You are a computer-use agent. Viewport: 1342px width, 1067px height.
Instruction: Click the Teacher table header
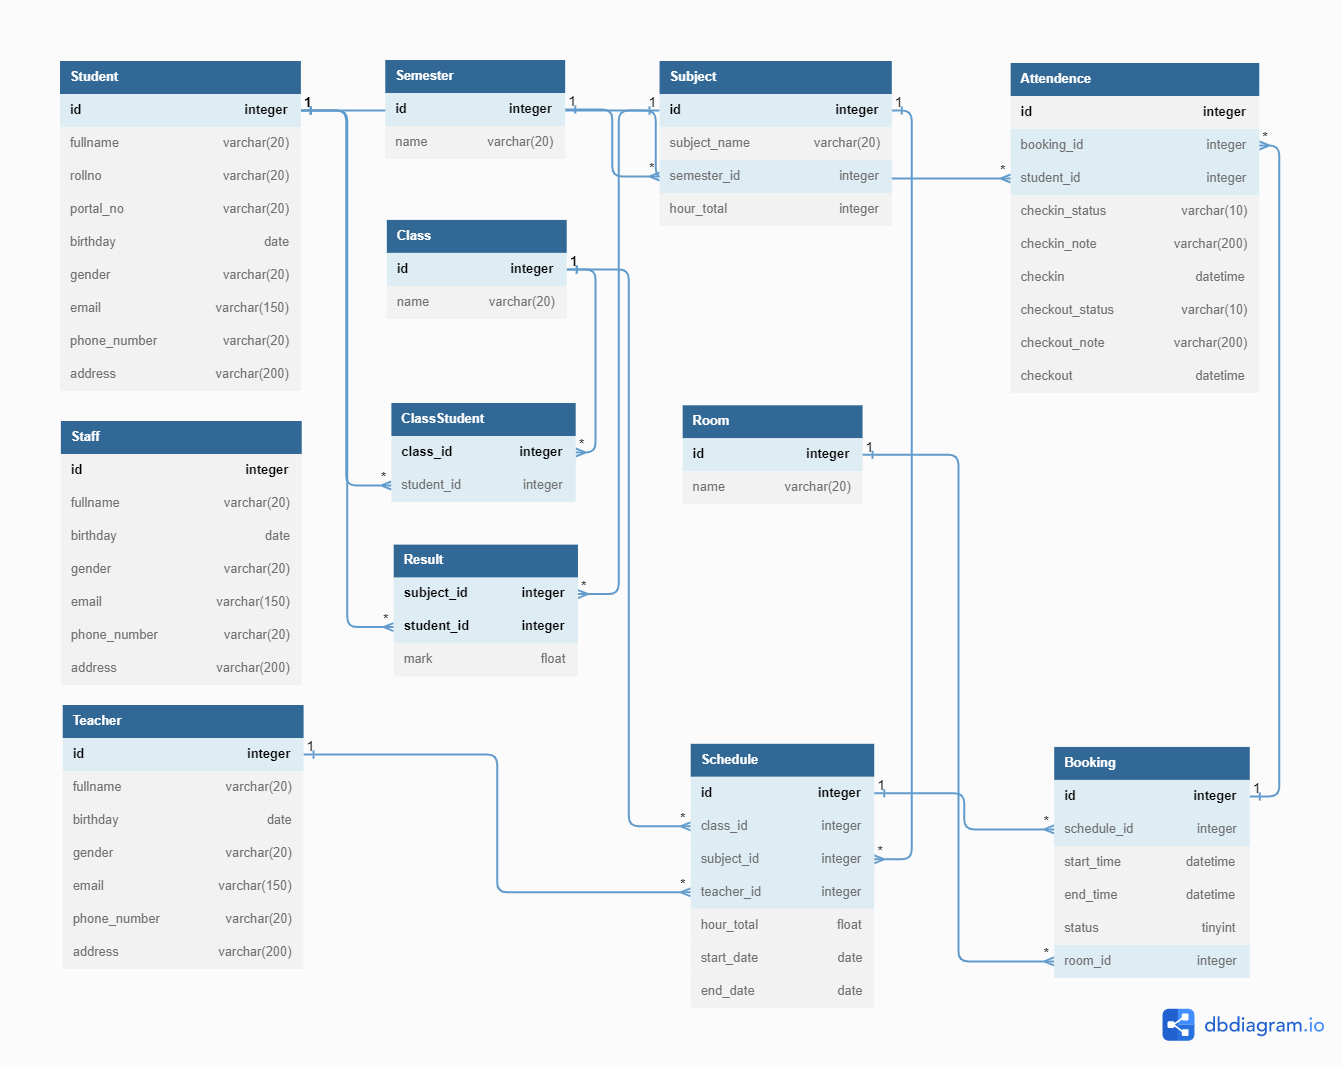click(182, 721)
